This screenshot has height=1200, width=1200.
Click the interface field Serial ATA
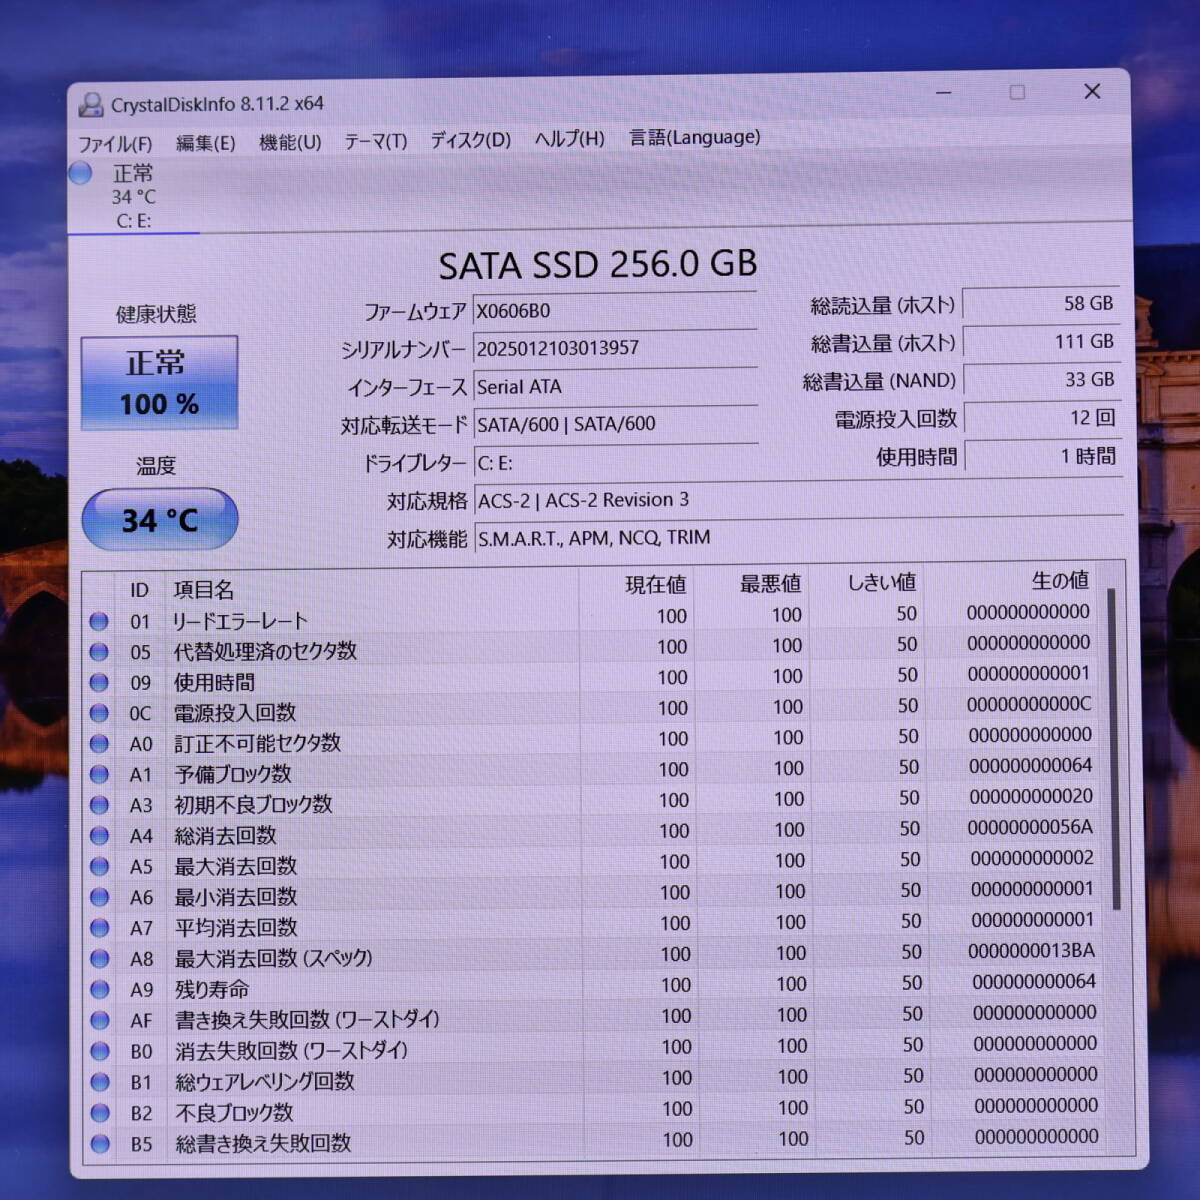pos(615,386)
